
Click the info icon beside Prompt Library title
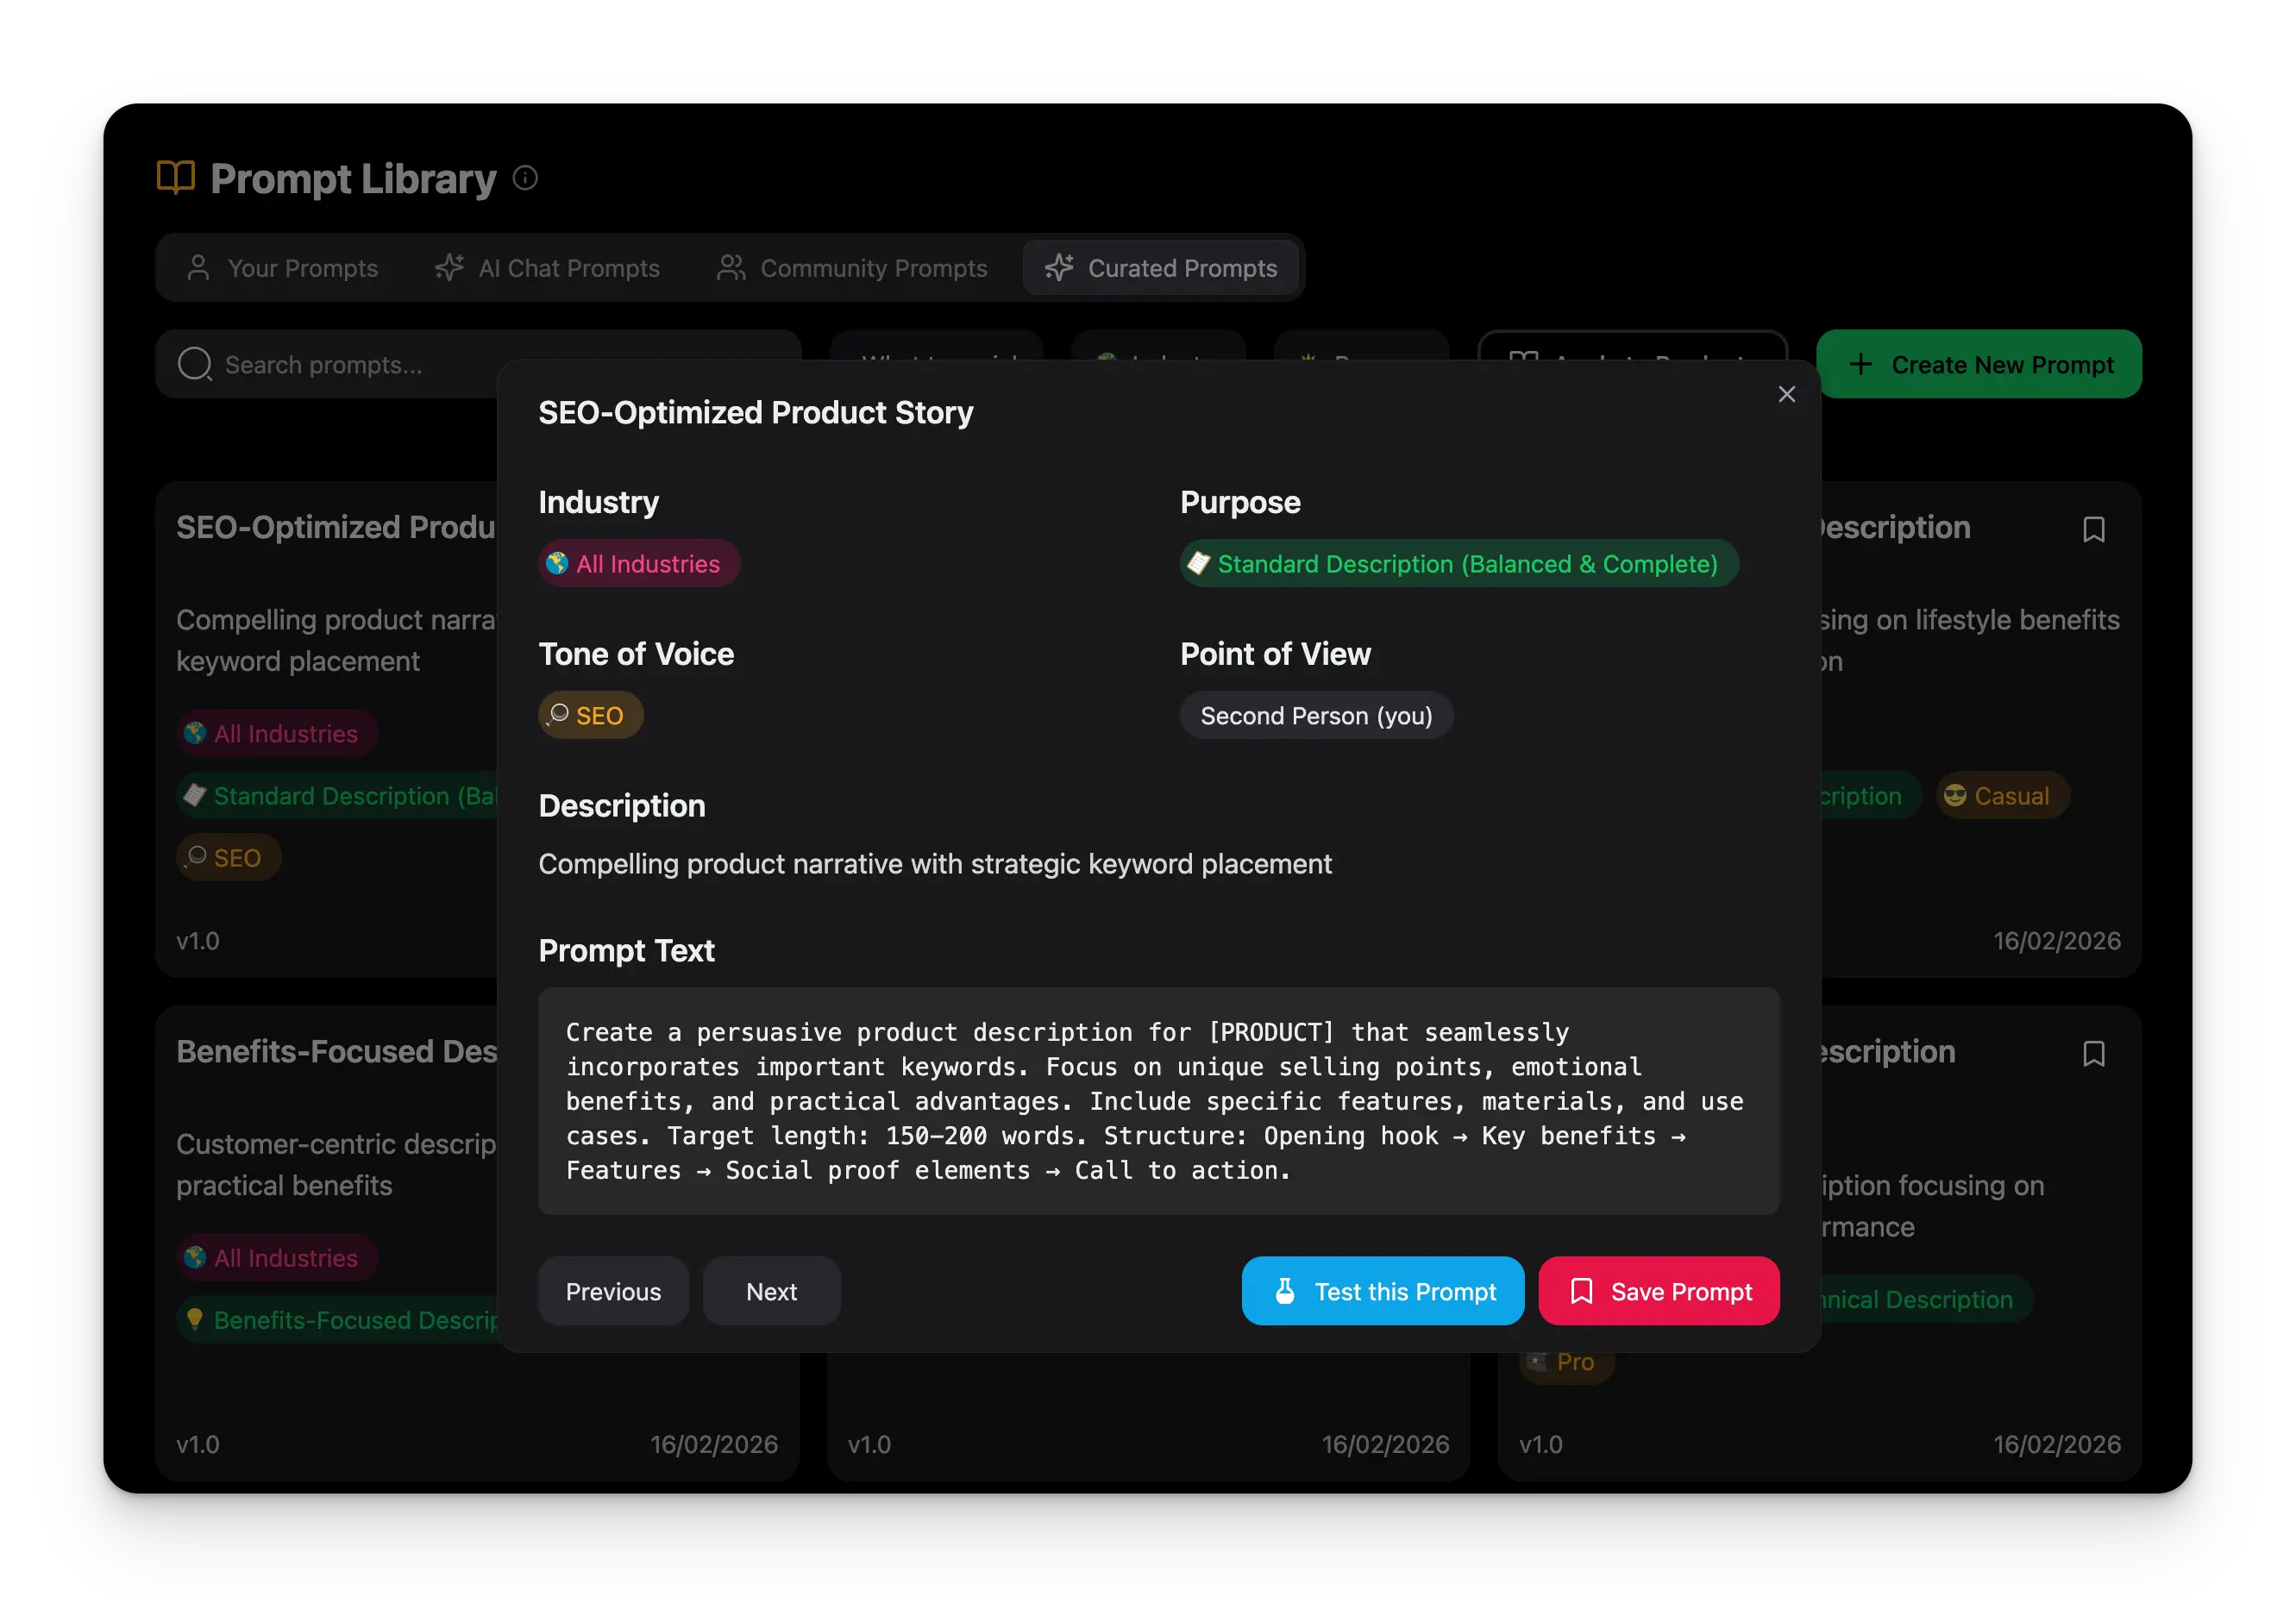(524, 178)
